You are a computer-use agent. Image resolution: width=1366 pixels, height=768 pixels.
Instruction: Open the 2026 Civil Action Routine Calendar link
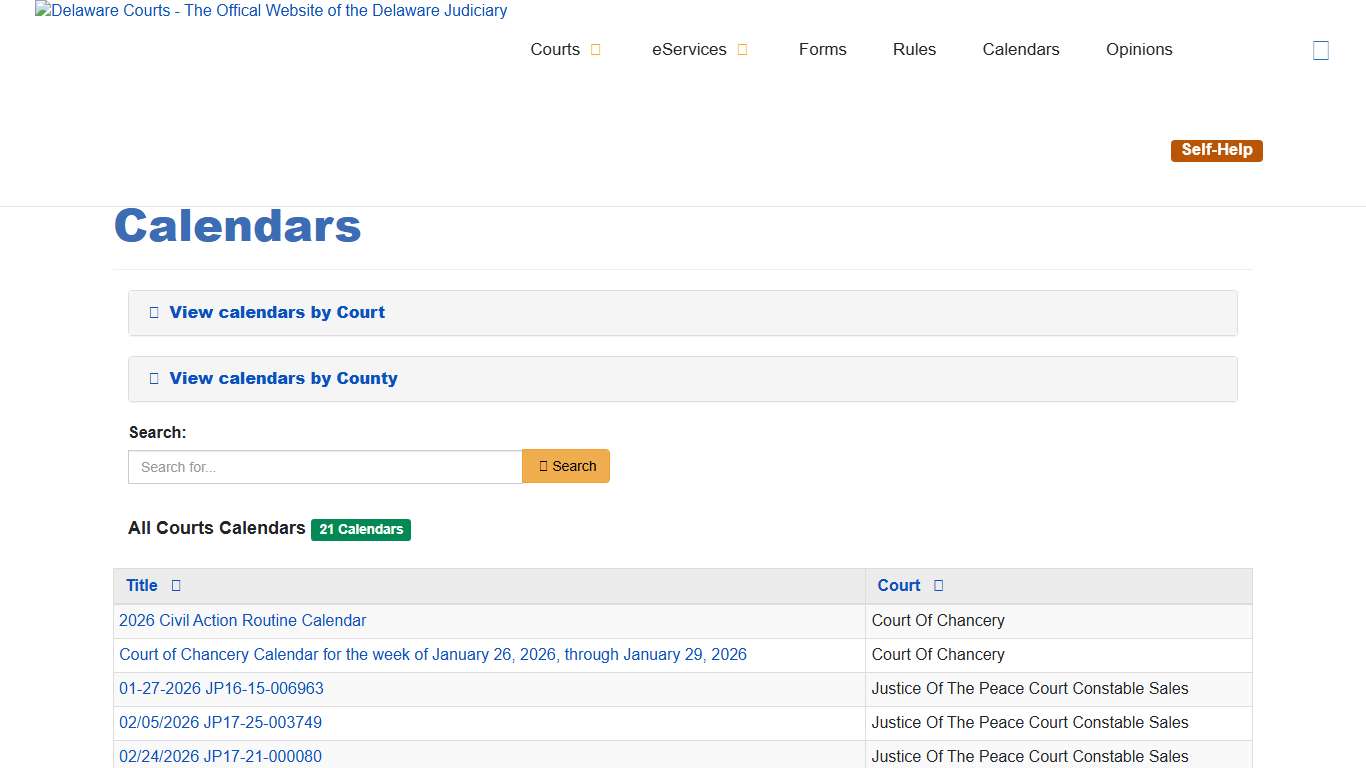coord(242,620)
